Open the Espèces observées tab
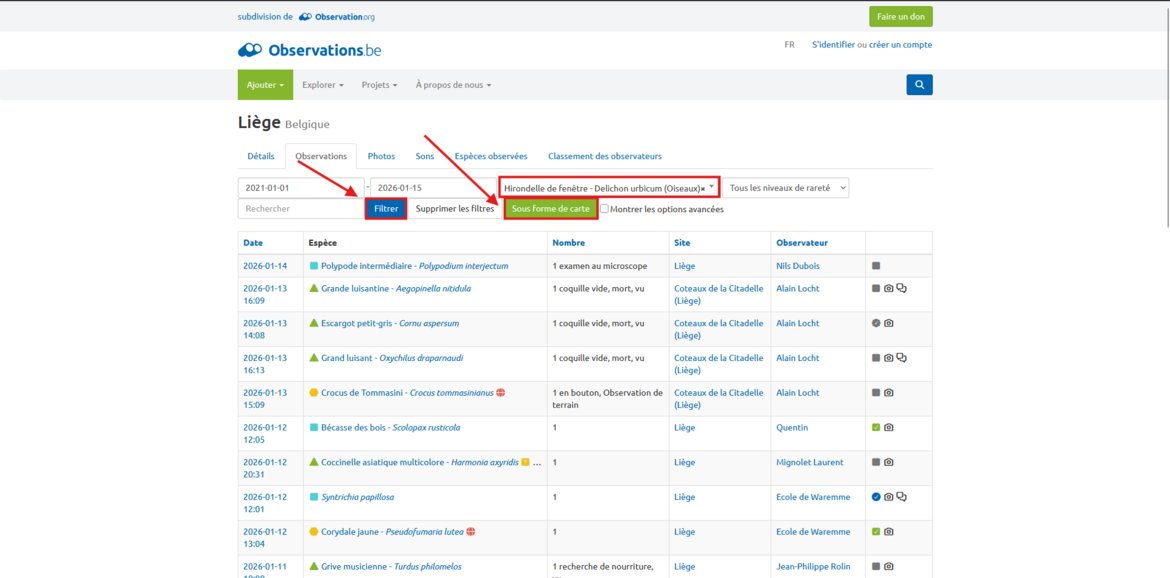This screenshot has height=578, width=1170. pyautogui.click(x=491, y=156)
